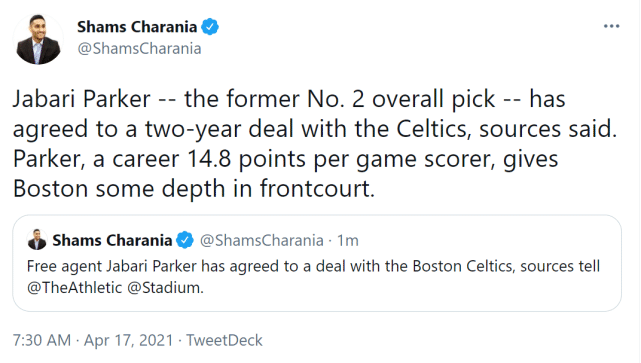The height and width of the screenshot is (363, 641).
Task: Click @ShamsCharania handle in quoted tweet header
Action: point(262,240)
